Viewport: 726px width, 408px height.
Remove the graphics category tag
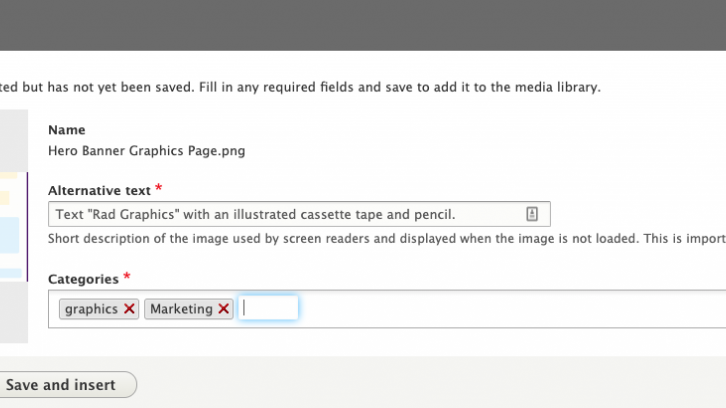(129, 309)
